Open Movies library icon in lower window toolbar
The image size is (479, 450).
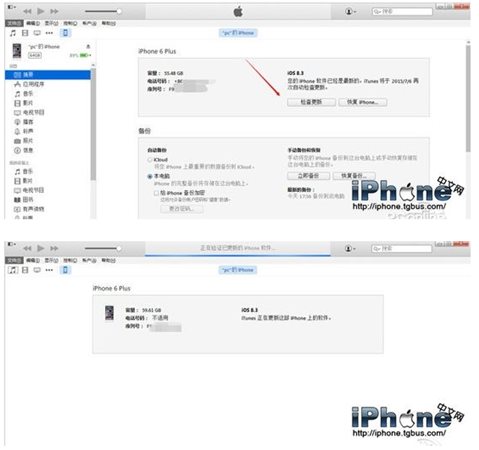(x=25, y=270)
